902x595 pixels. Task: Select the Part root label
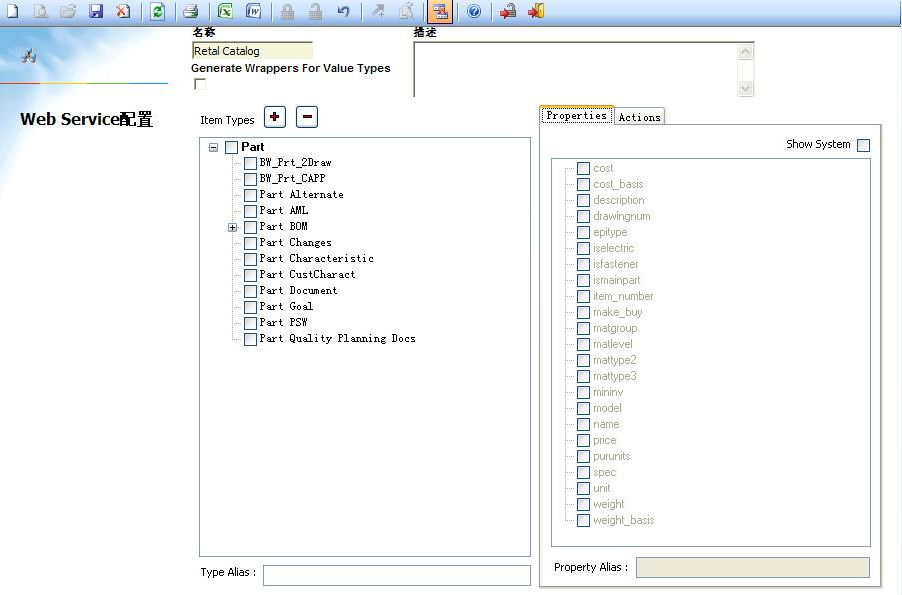coord(253,147)
